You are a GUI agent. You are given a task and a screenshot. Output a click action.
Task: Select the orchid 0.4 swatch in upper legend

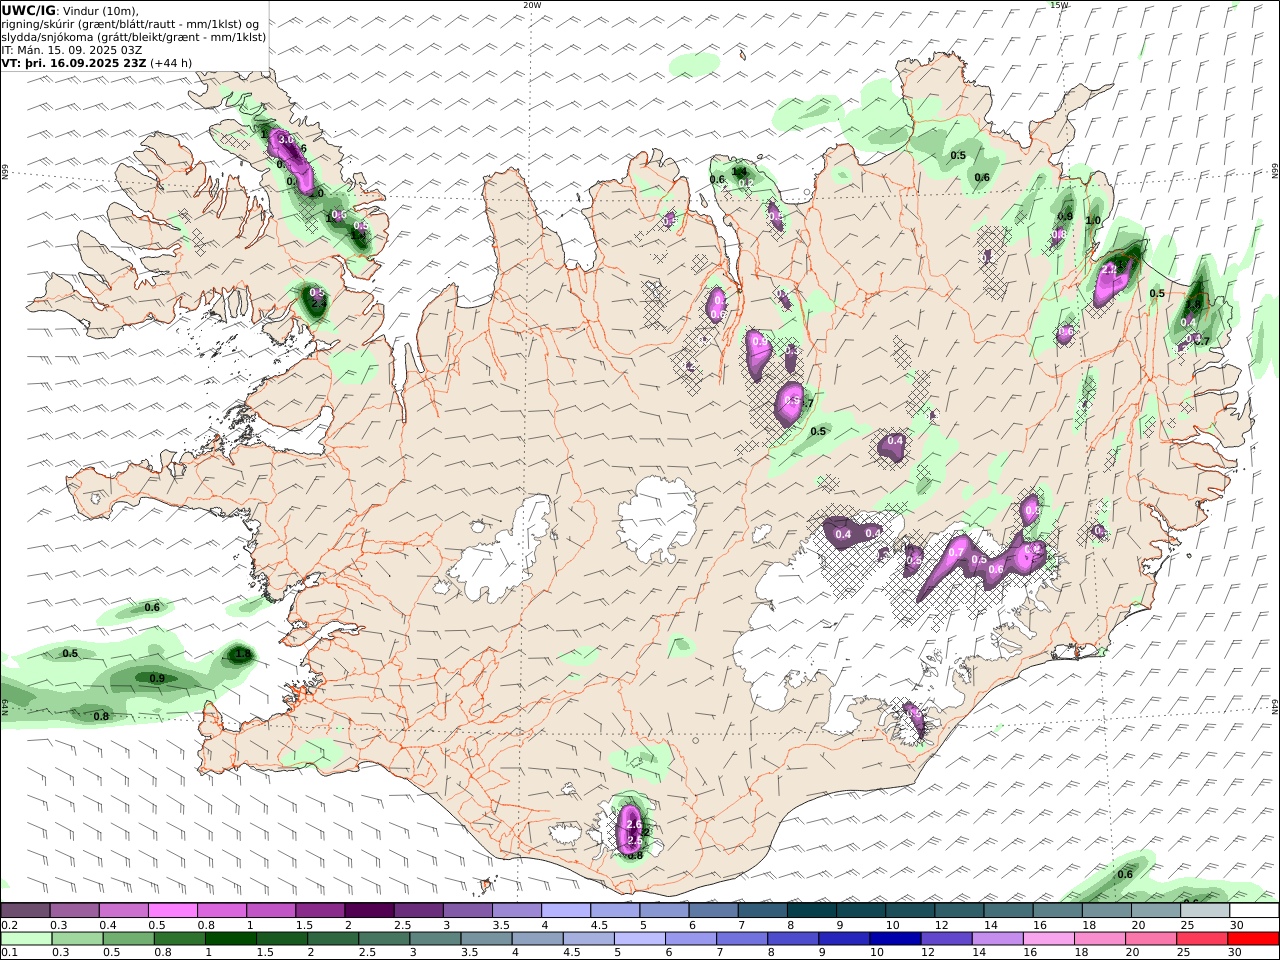click(x=123, y=911)
